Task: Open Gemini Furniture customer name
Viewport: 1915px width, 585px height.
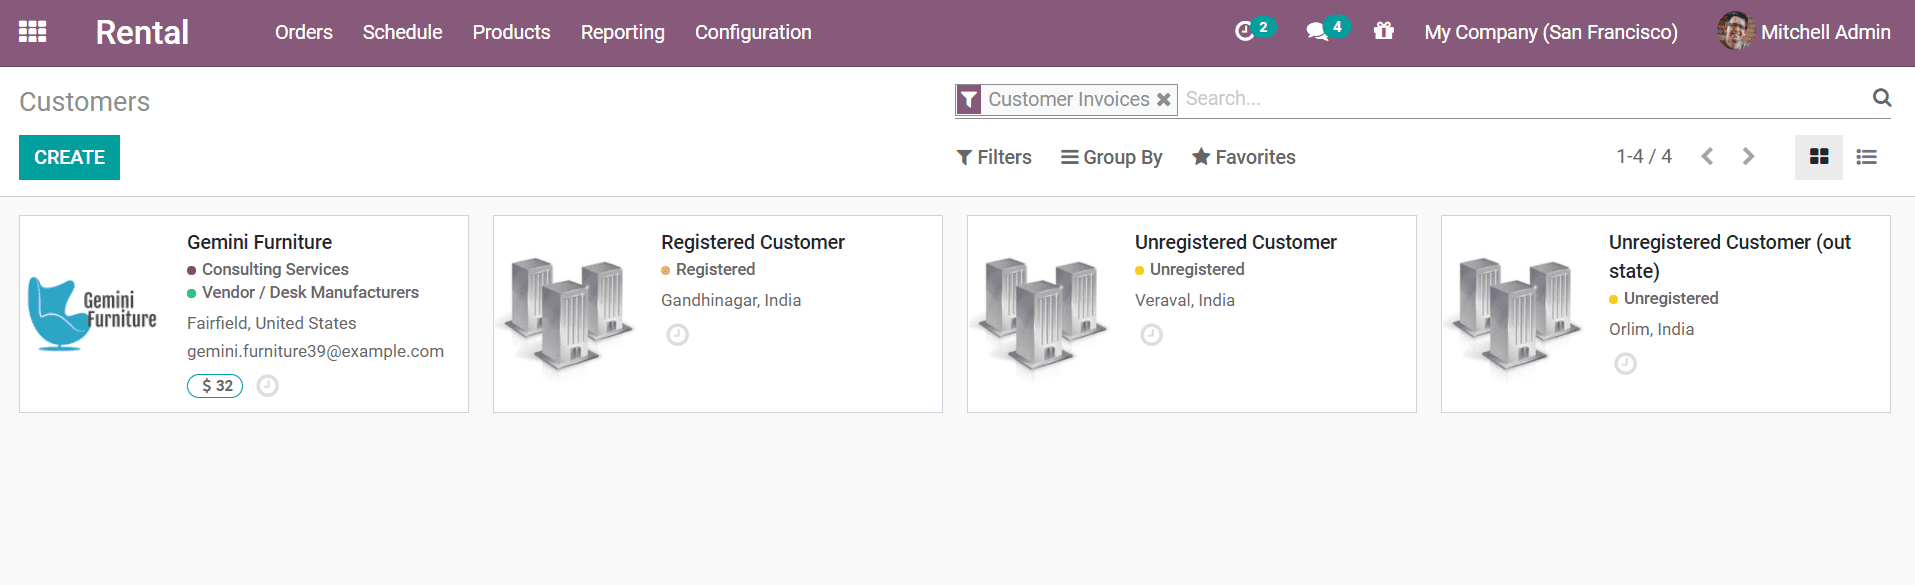Action: (x=259, y=242)
